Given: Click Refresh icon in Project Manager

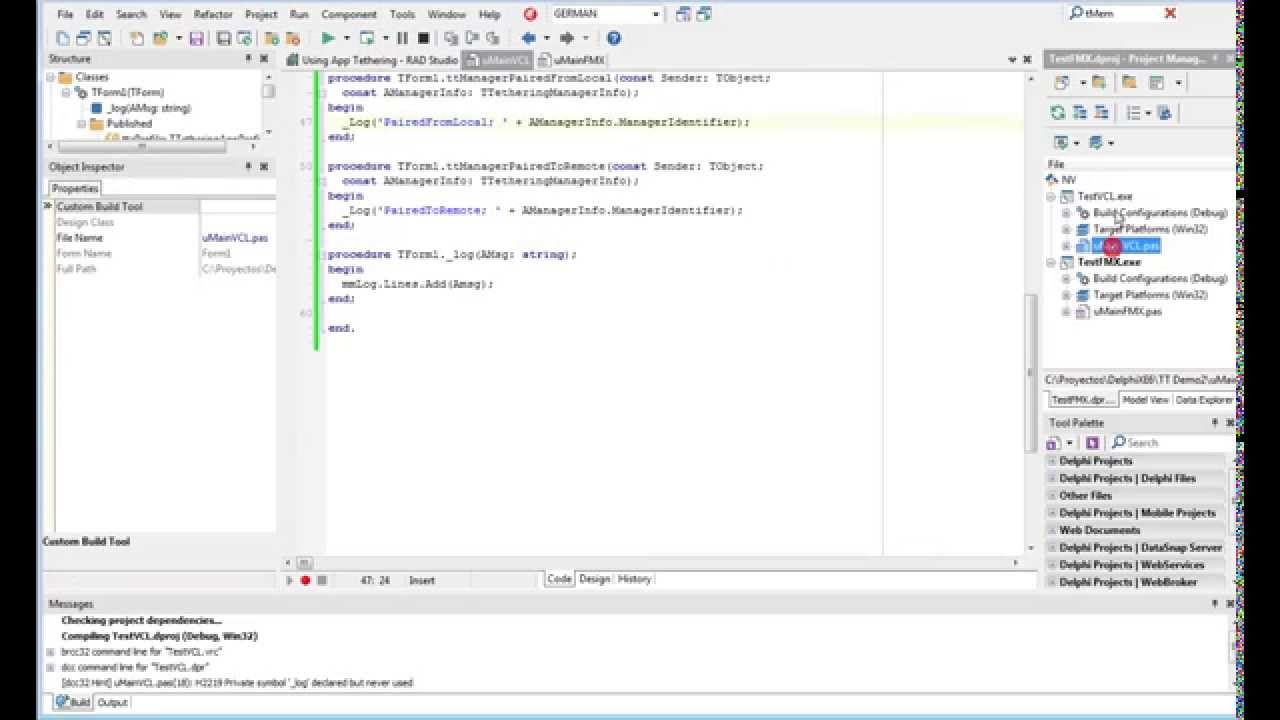Looking at the screenshot, I should (1058, 112).
